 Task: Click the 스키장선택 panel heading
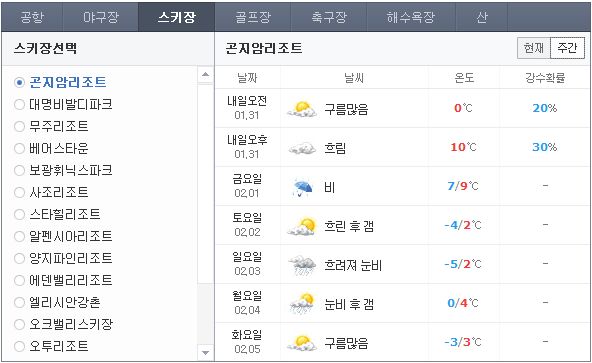click(x=45, y=48)
